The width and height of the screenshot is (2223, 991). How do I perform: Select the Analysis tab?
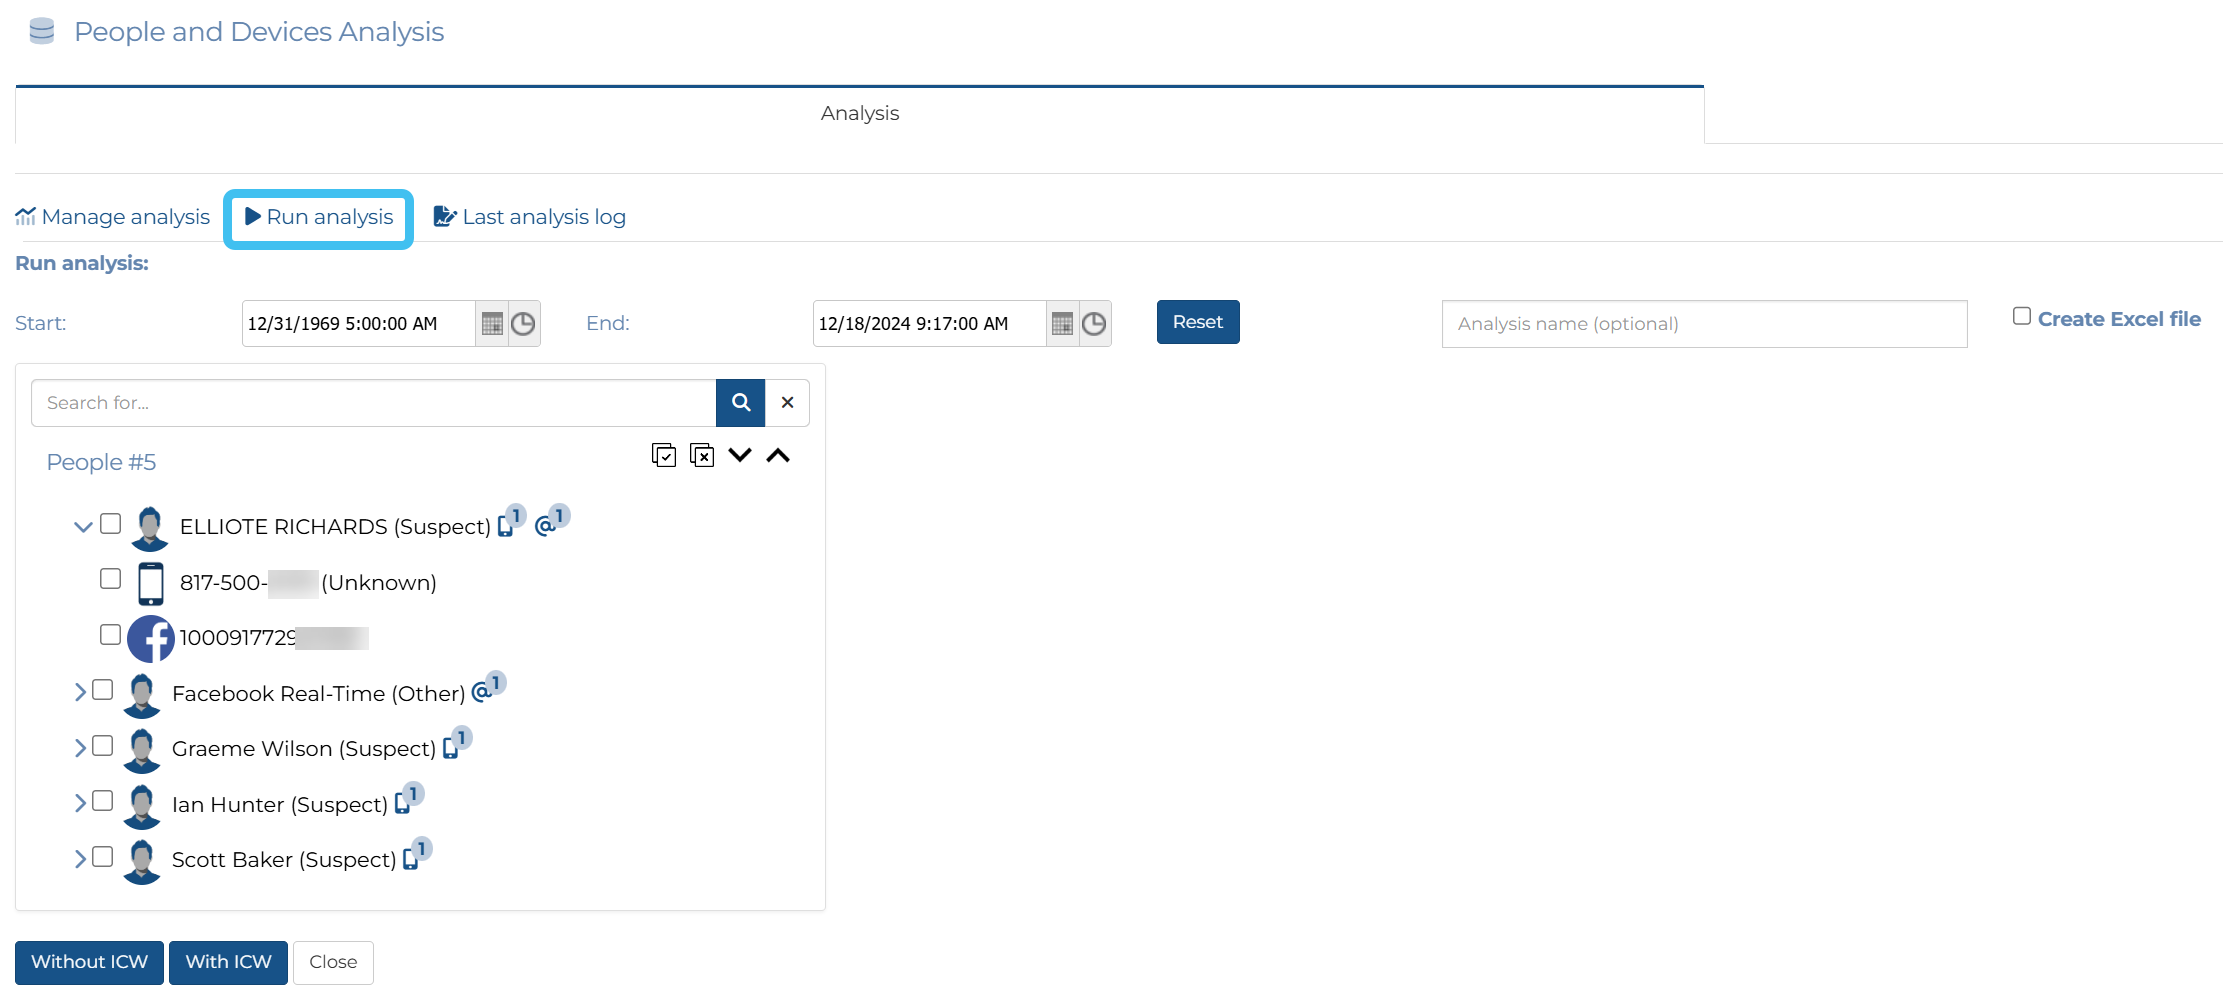(x=859, y=114)
